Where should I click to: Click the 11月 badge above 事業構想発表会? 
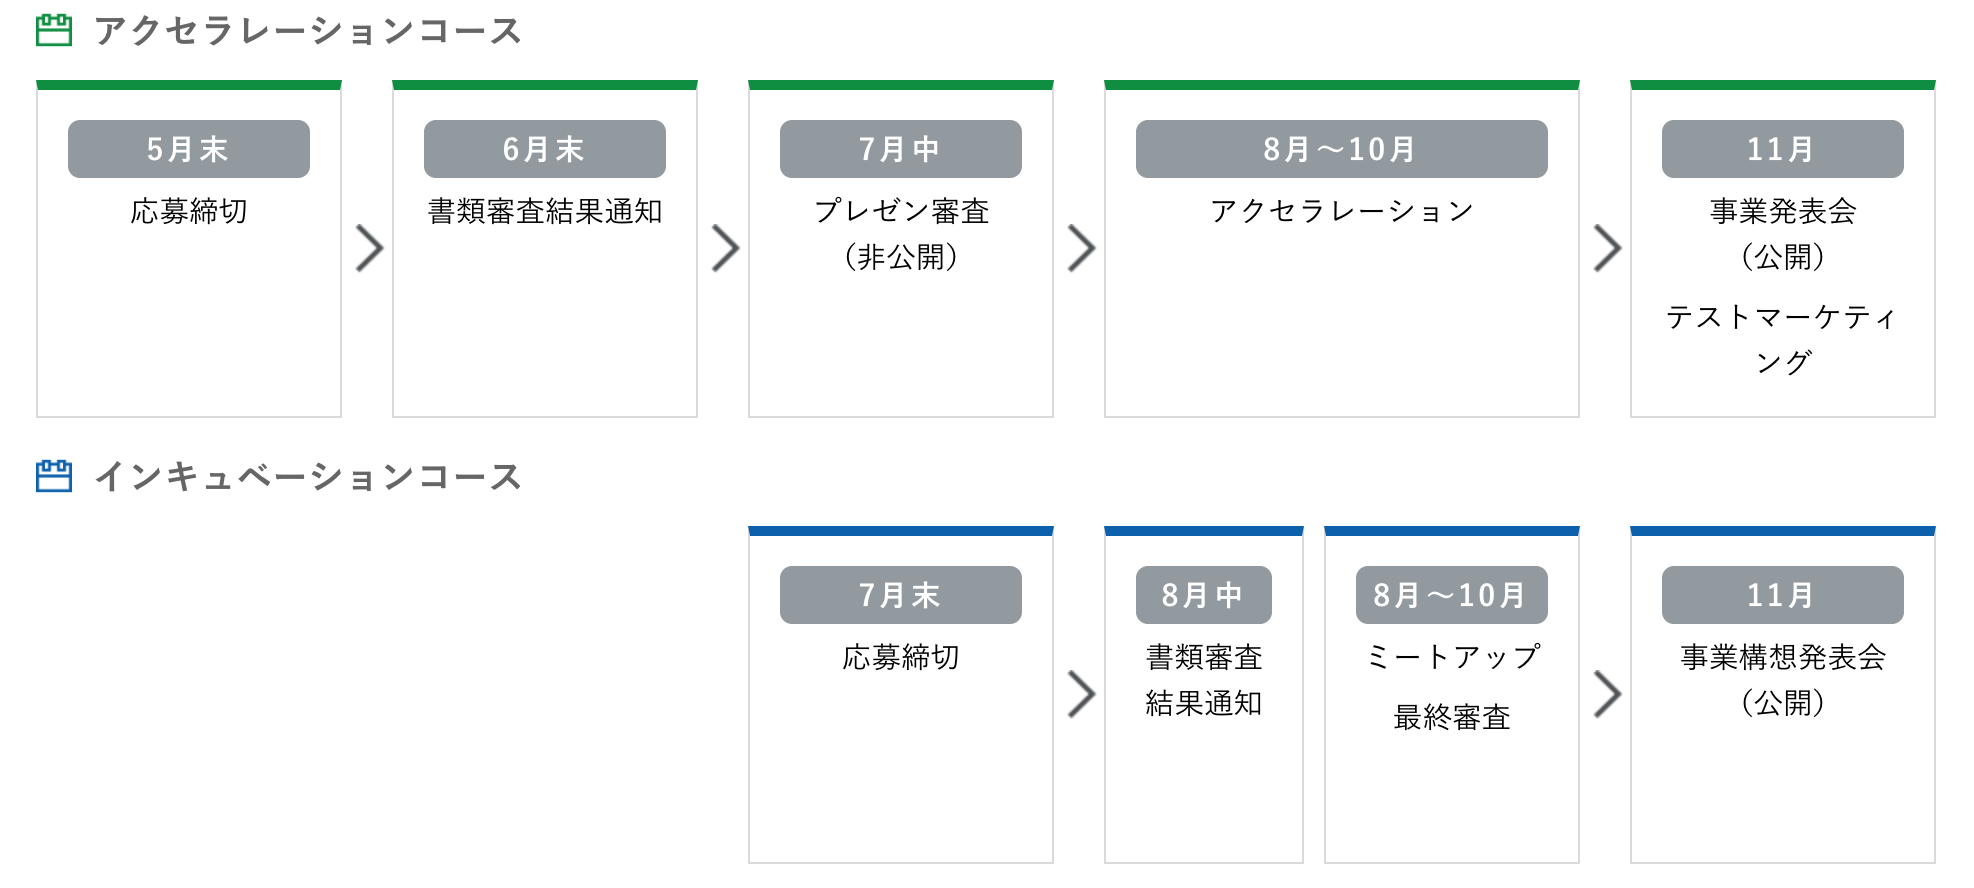(x=1783, y=595)
